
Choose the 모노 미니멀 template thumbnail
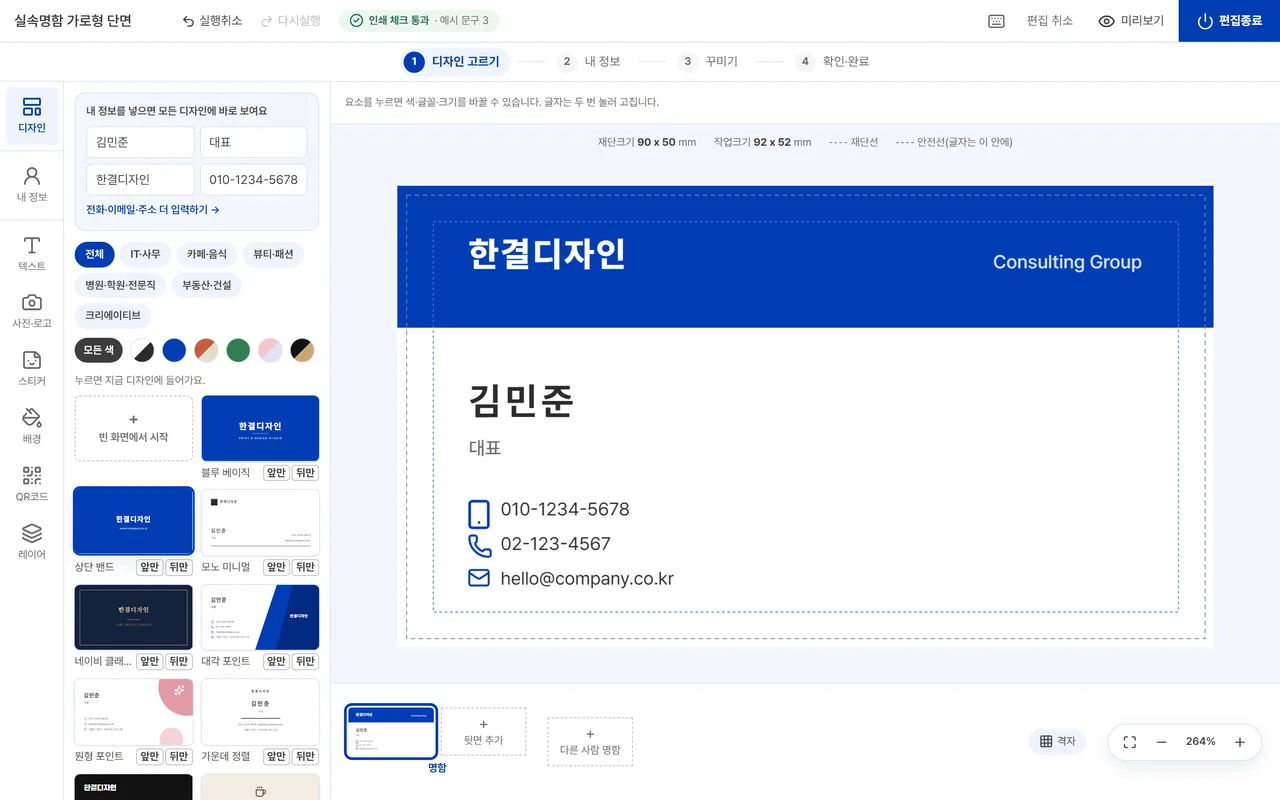(x=260, y=523)
